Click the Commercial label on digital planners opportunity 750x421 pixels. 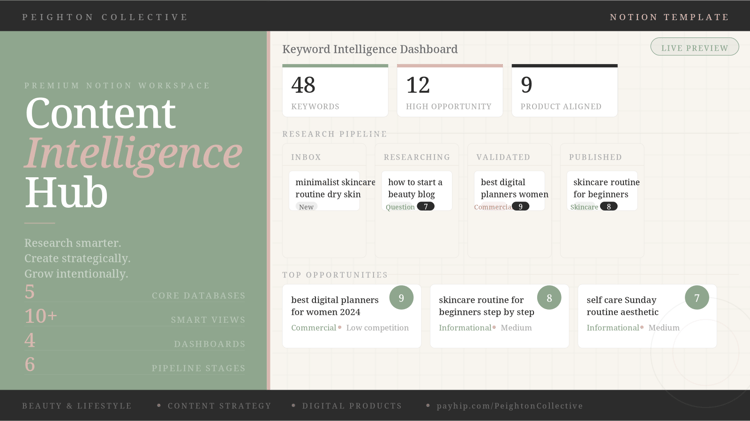[x=314, y=328]
